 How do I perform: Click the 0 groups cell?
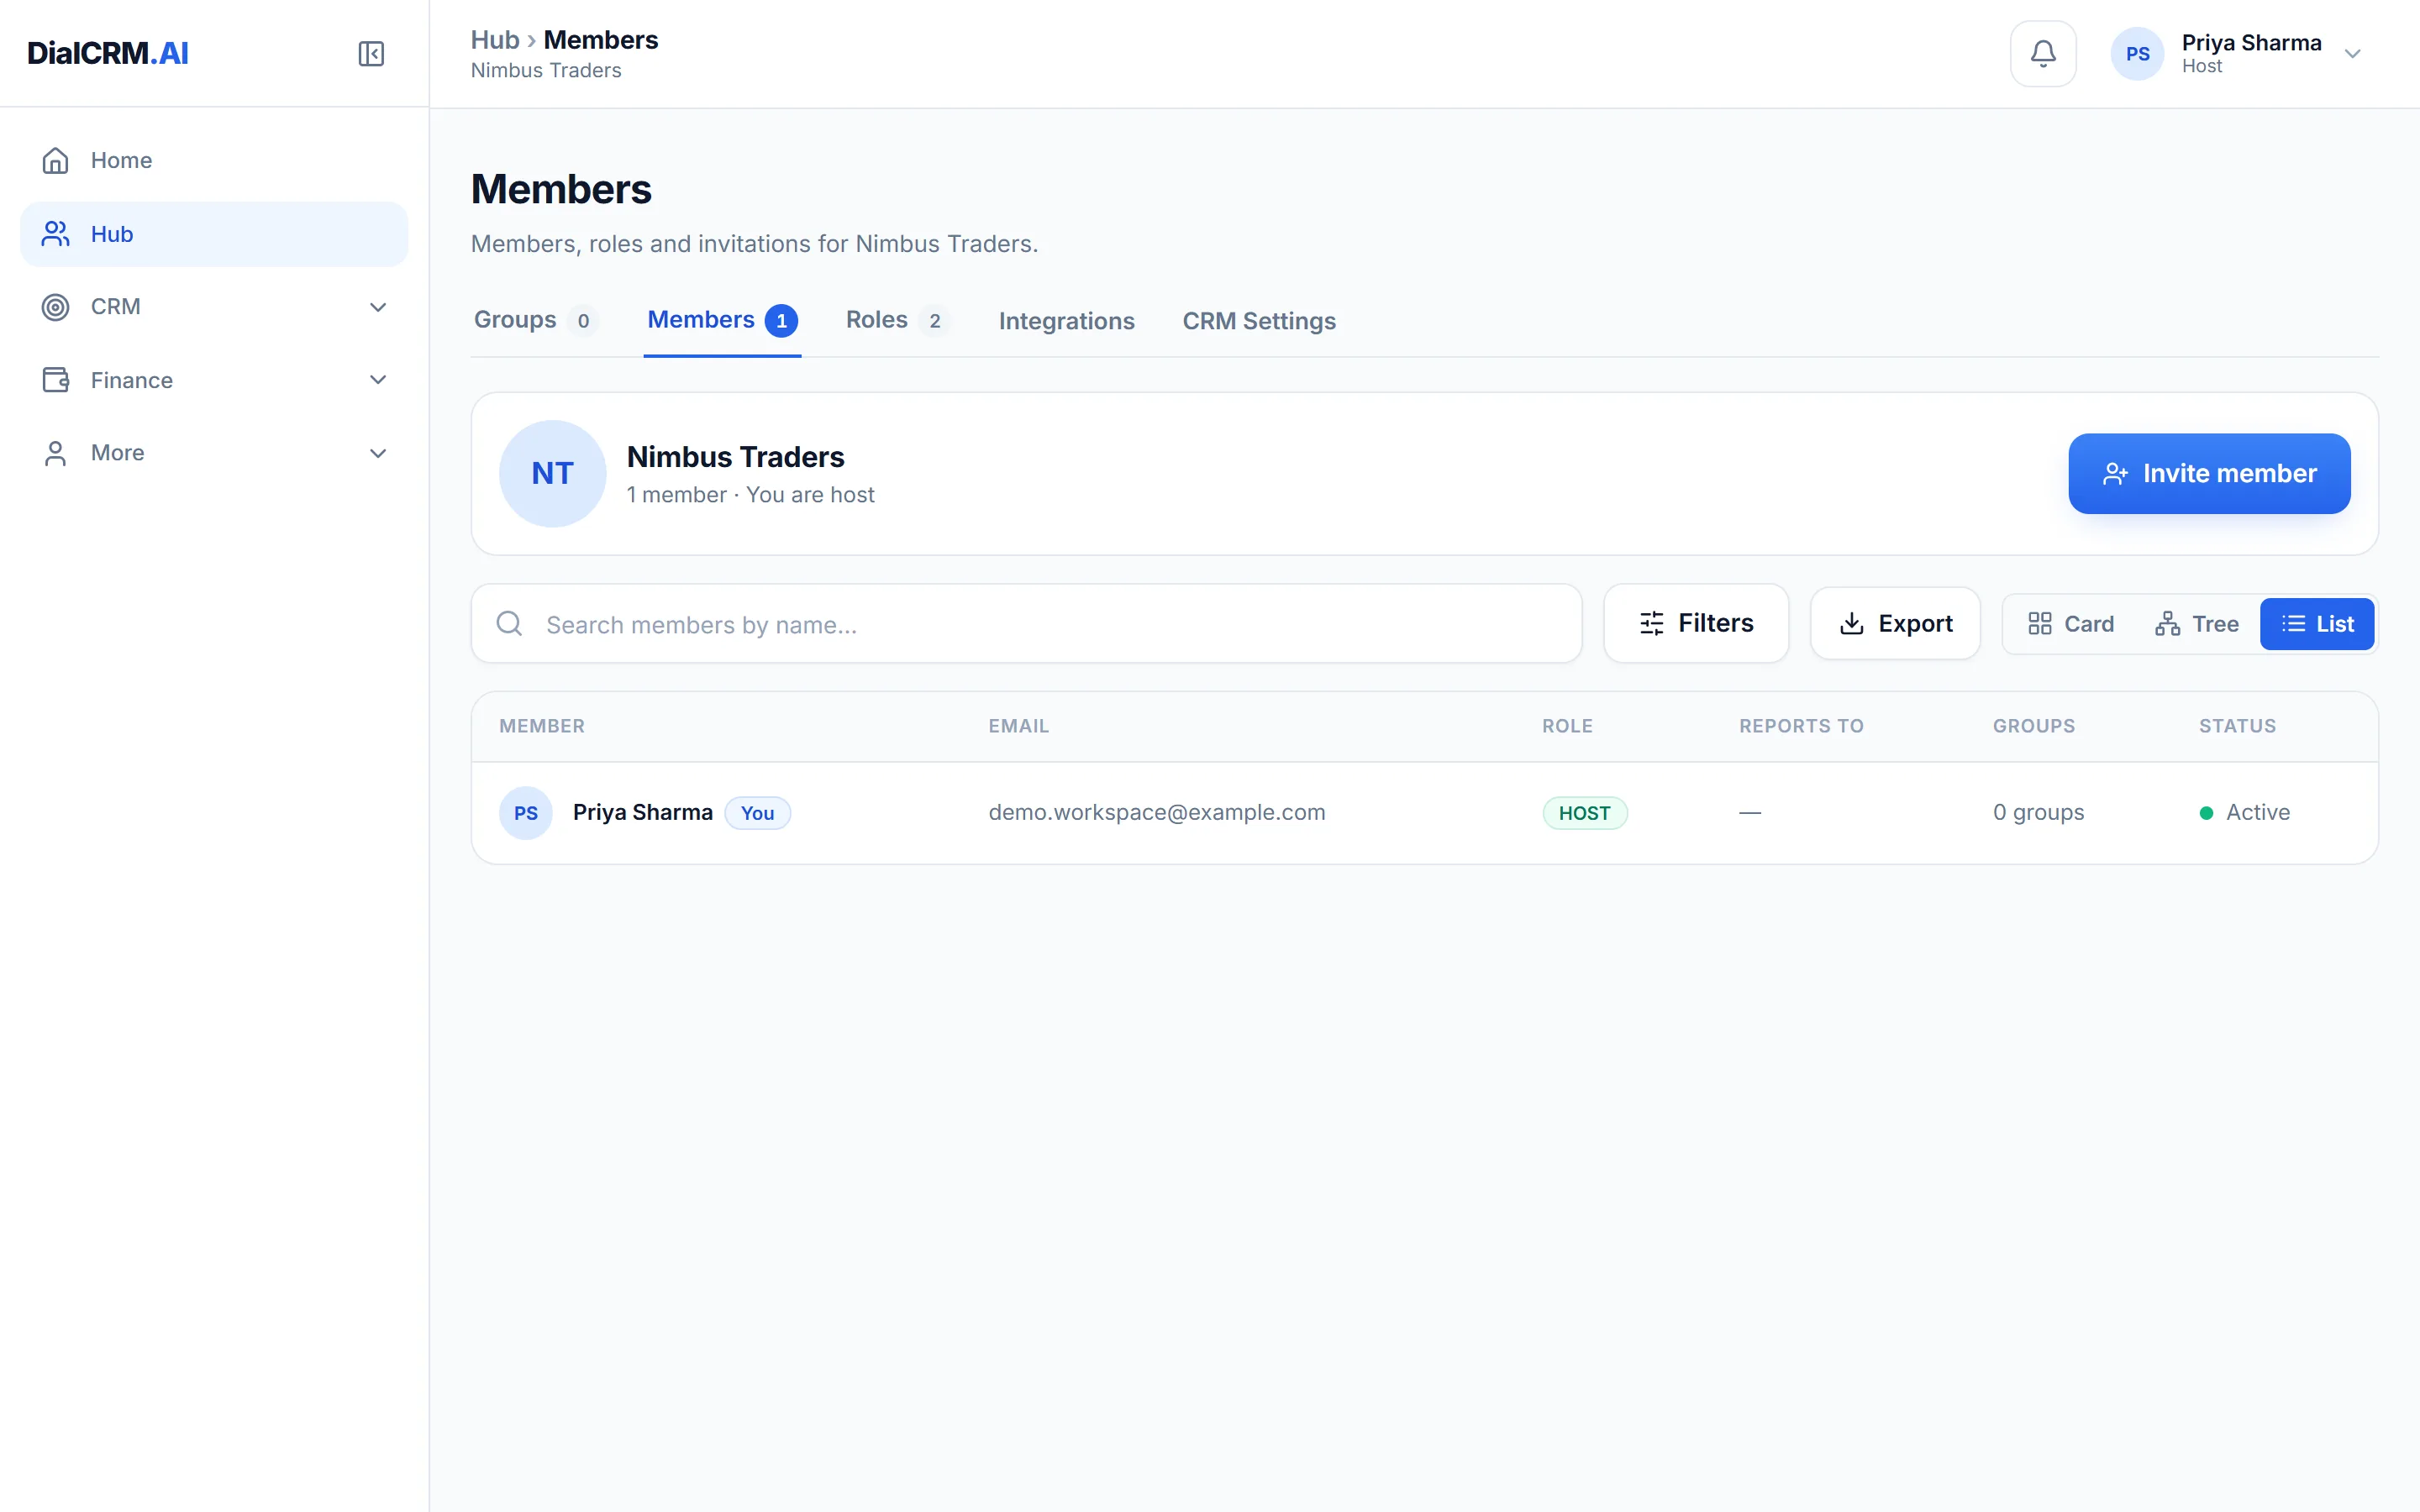tap(2038, 812)
